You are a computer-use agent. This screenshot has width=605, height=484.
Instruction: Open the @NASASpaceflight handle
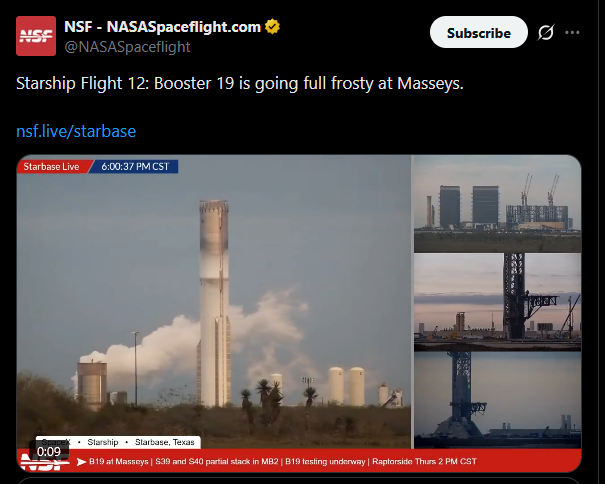[127, 47]
